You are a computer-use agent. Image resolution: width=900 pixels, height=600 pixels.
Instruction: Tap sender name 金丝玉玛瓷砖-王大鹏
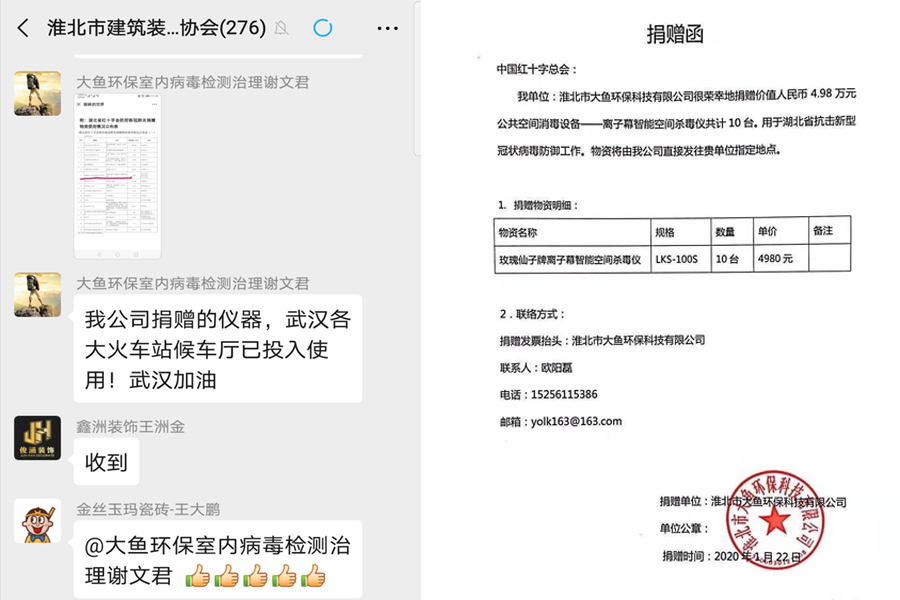tap(148, 509)
